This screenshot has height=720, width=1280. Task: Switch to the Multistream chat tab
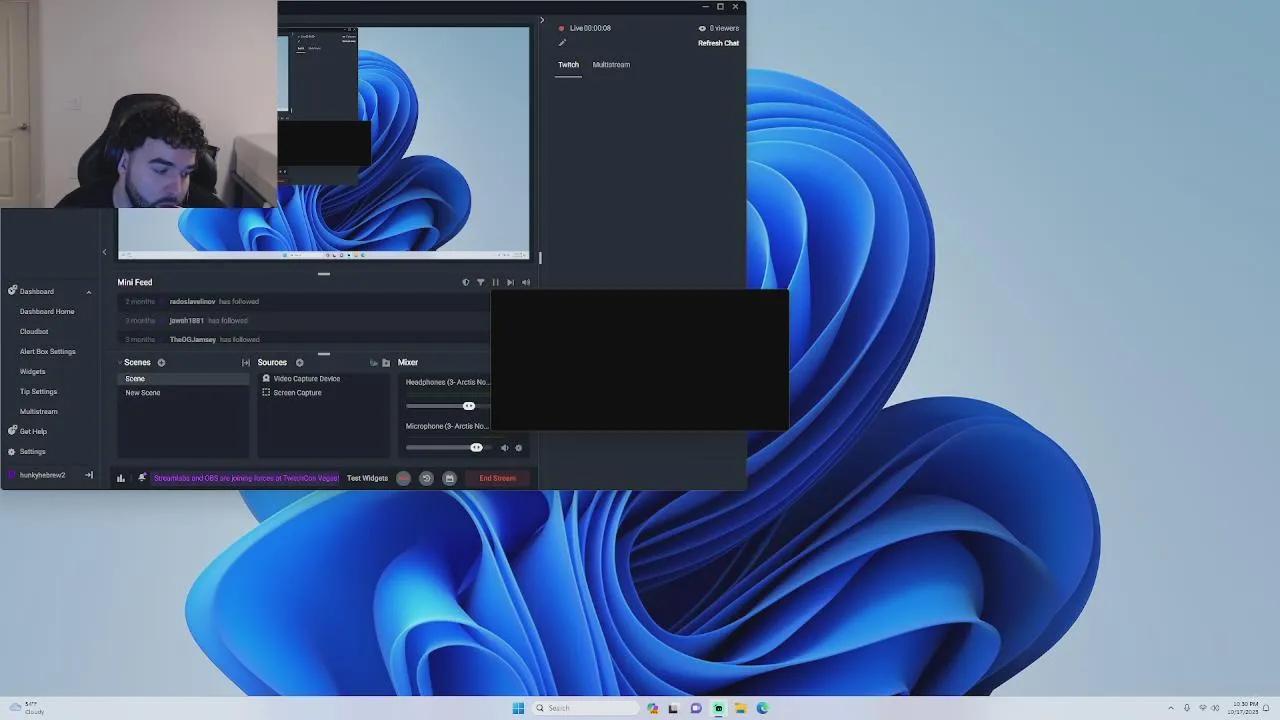(x=611, y=65)
